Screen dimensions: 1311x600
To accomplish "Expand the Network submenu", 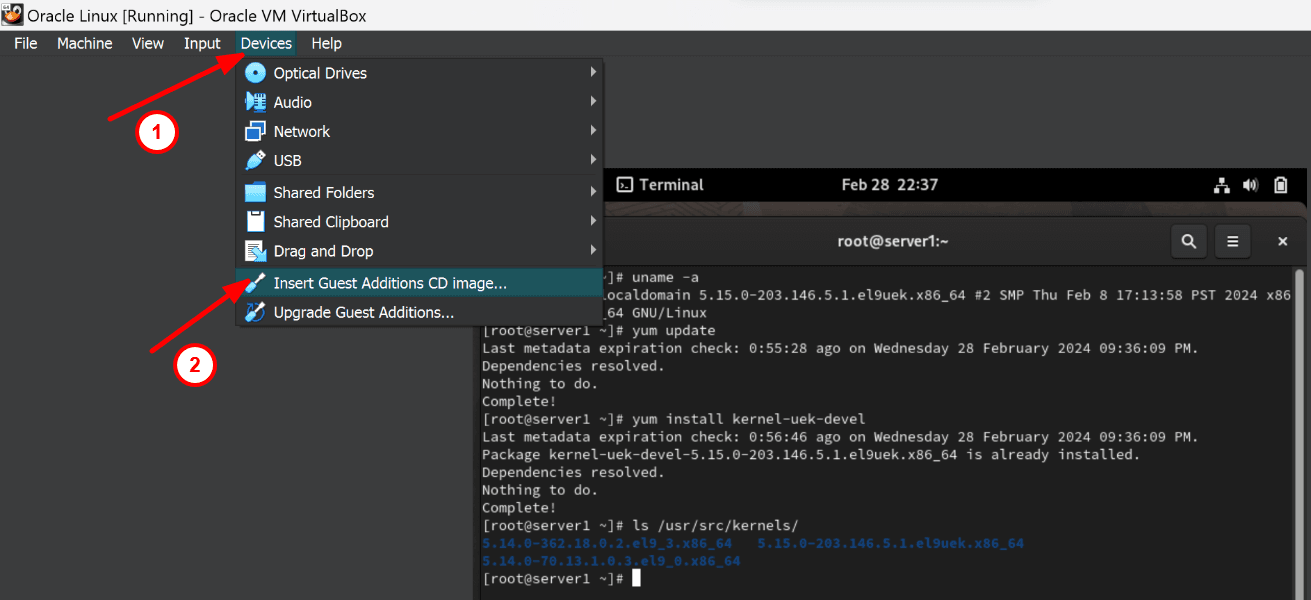I will [x=592, y=131].
